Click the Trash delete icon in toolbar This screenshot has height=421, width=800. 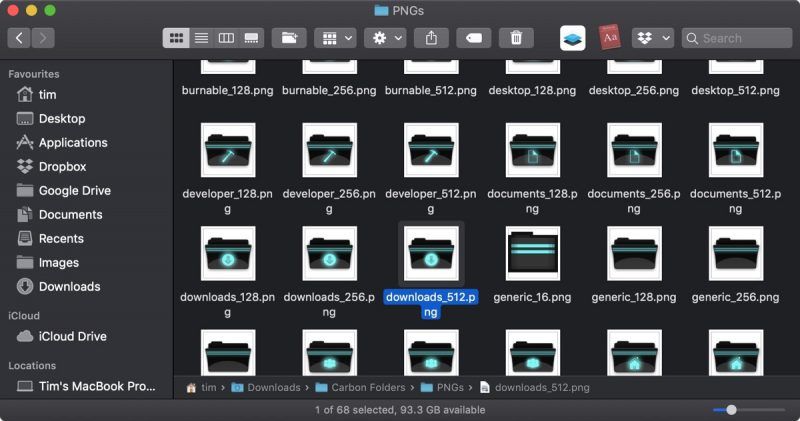coord(516,38)
